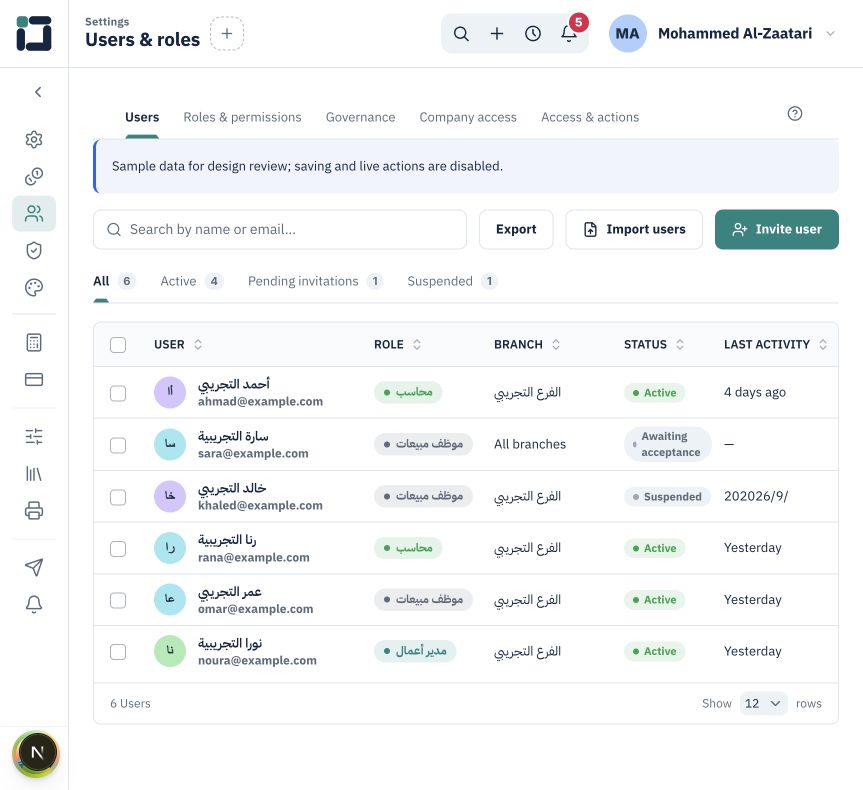The width and height of the screenshot is (863, 790).
Task: Sort by the BRANCH column
Action: [x=527, y=345]
